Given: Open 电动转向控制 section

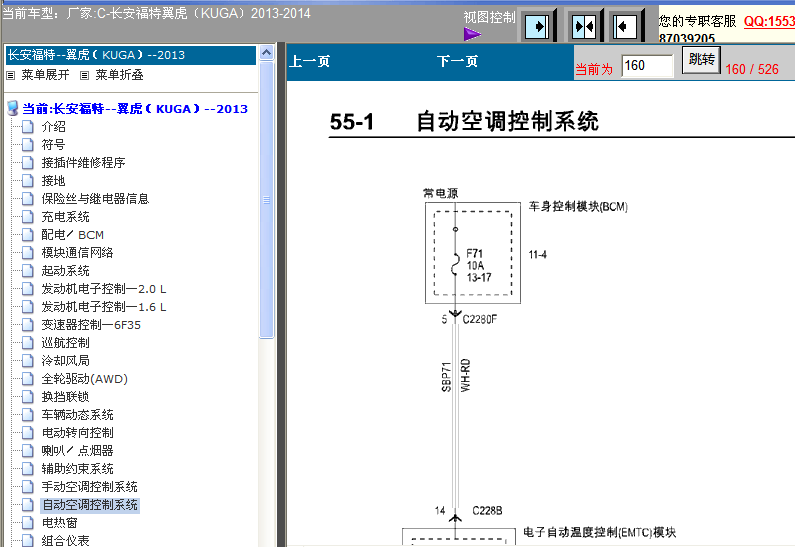Looking at the screenshot, I should click(x=77, y=432).
